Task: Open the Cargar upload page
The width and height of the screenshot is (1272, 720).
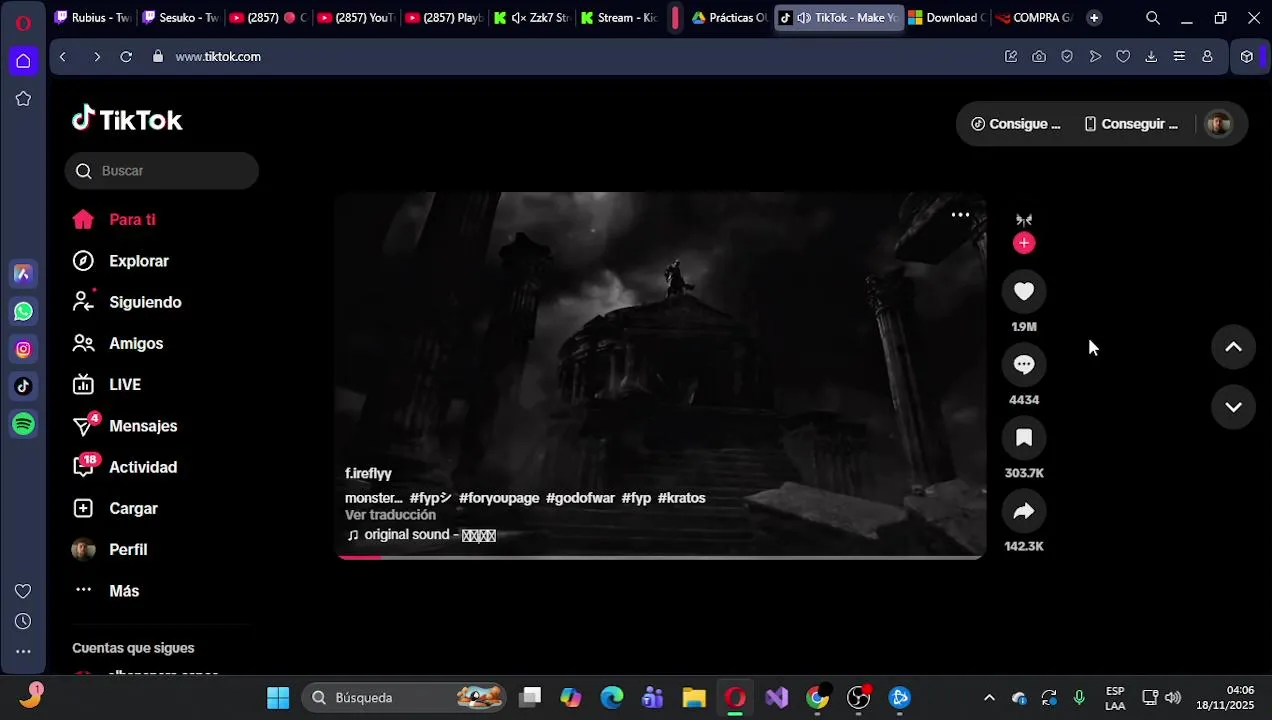Action: tap(133, 508)
